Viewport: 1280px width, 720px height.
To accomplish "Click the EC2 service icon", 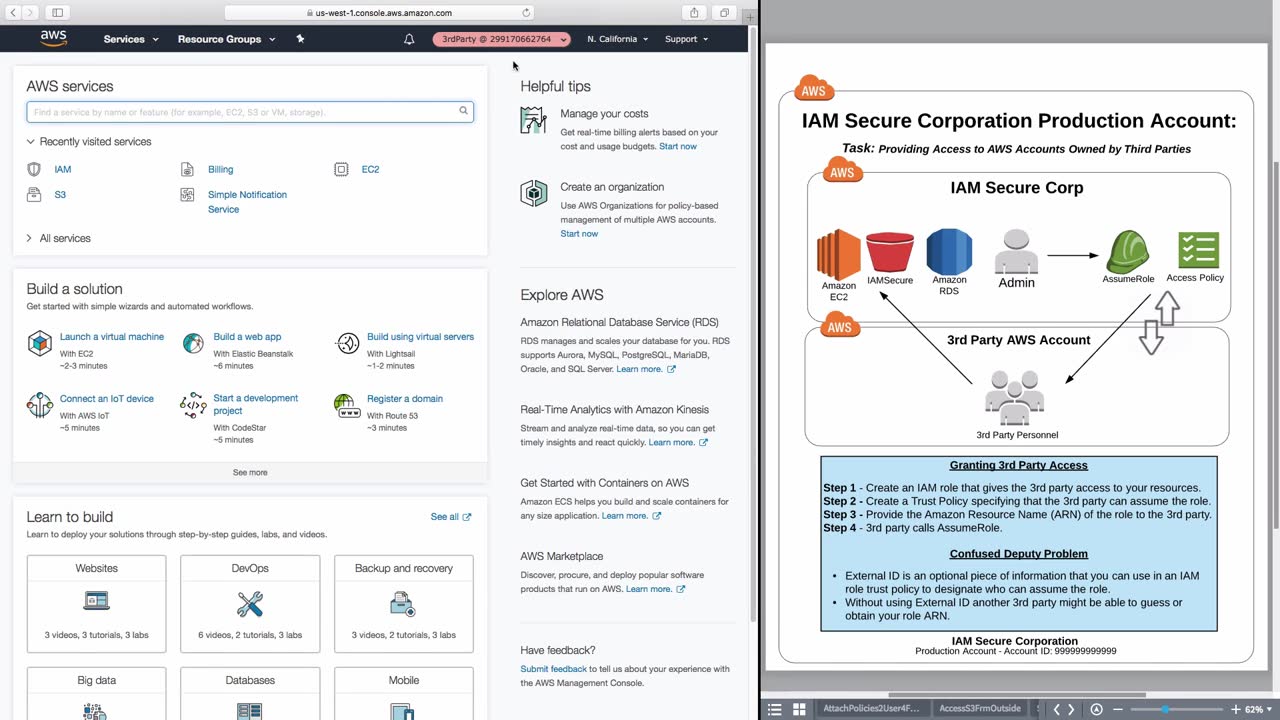I will 341,170.
